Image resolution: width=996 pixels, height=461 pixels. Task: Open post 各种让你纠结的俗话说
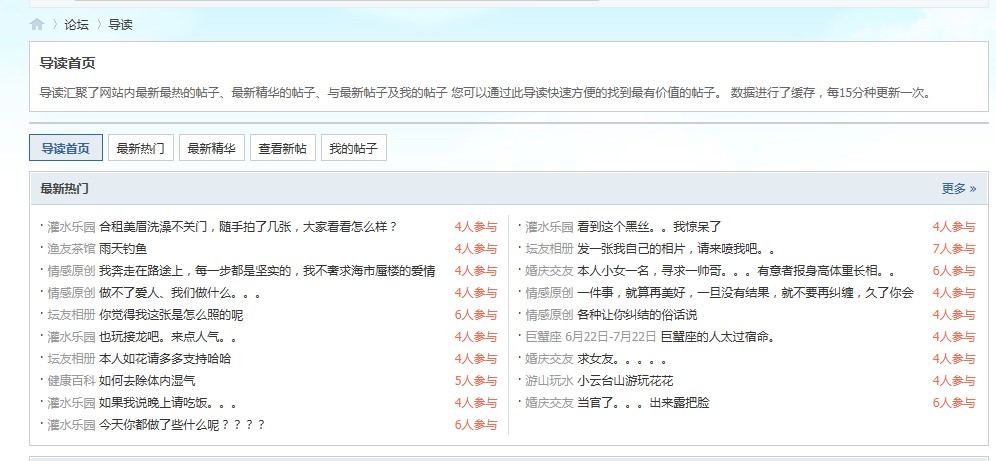(637, 315)
